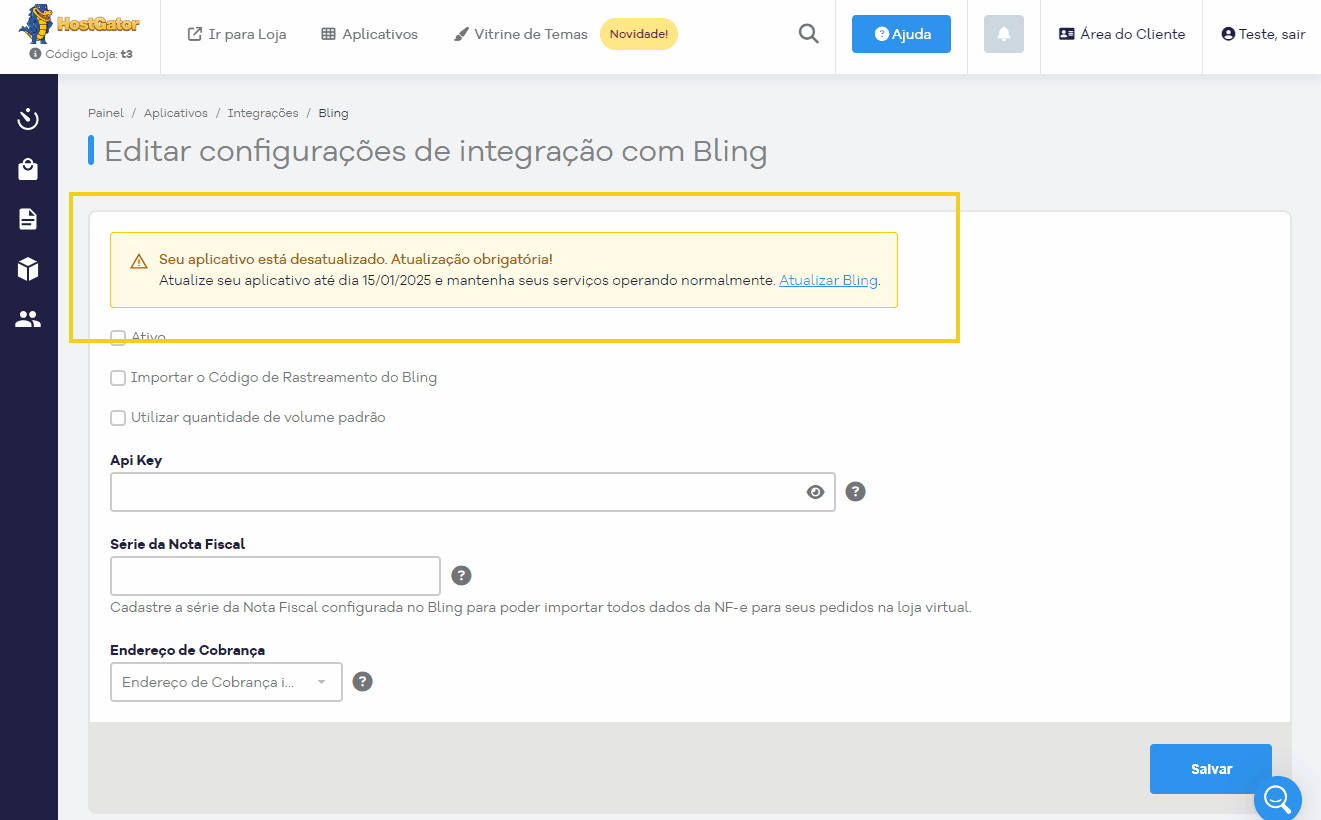Focus the Api Key input field
The width and height of the screenshot is (1321, 820).
(472, 492)
